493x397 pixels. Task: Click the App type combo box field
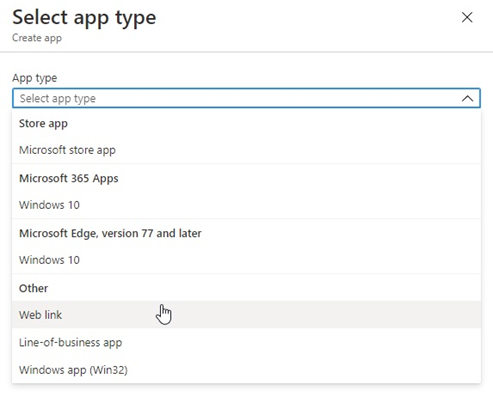pos(246,98)
